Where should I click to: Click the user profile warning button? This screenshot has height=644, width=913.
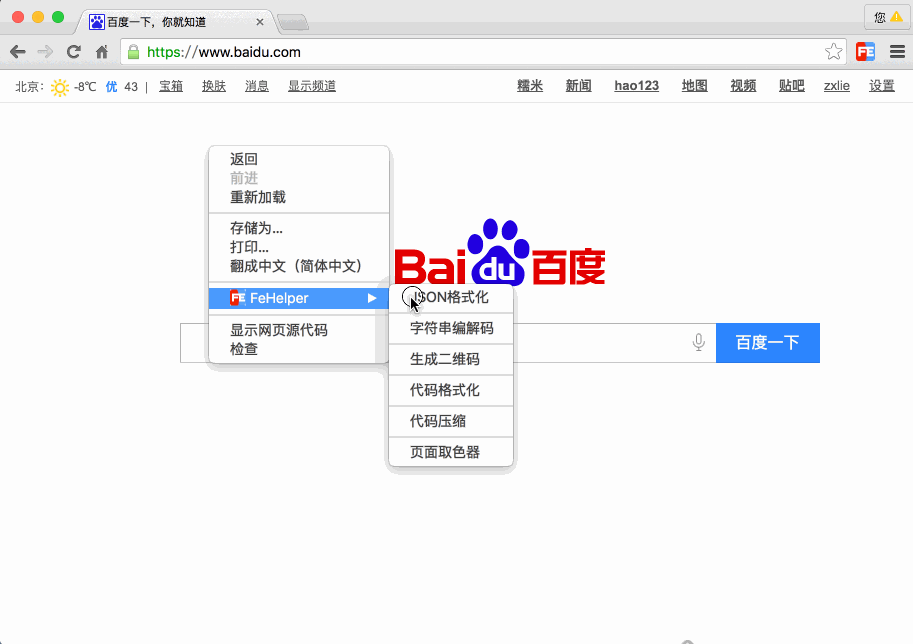[887, 17]
